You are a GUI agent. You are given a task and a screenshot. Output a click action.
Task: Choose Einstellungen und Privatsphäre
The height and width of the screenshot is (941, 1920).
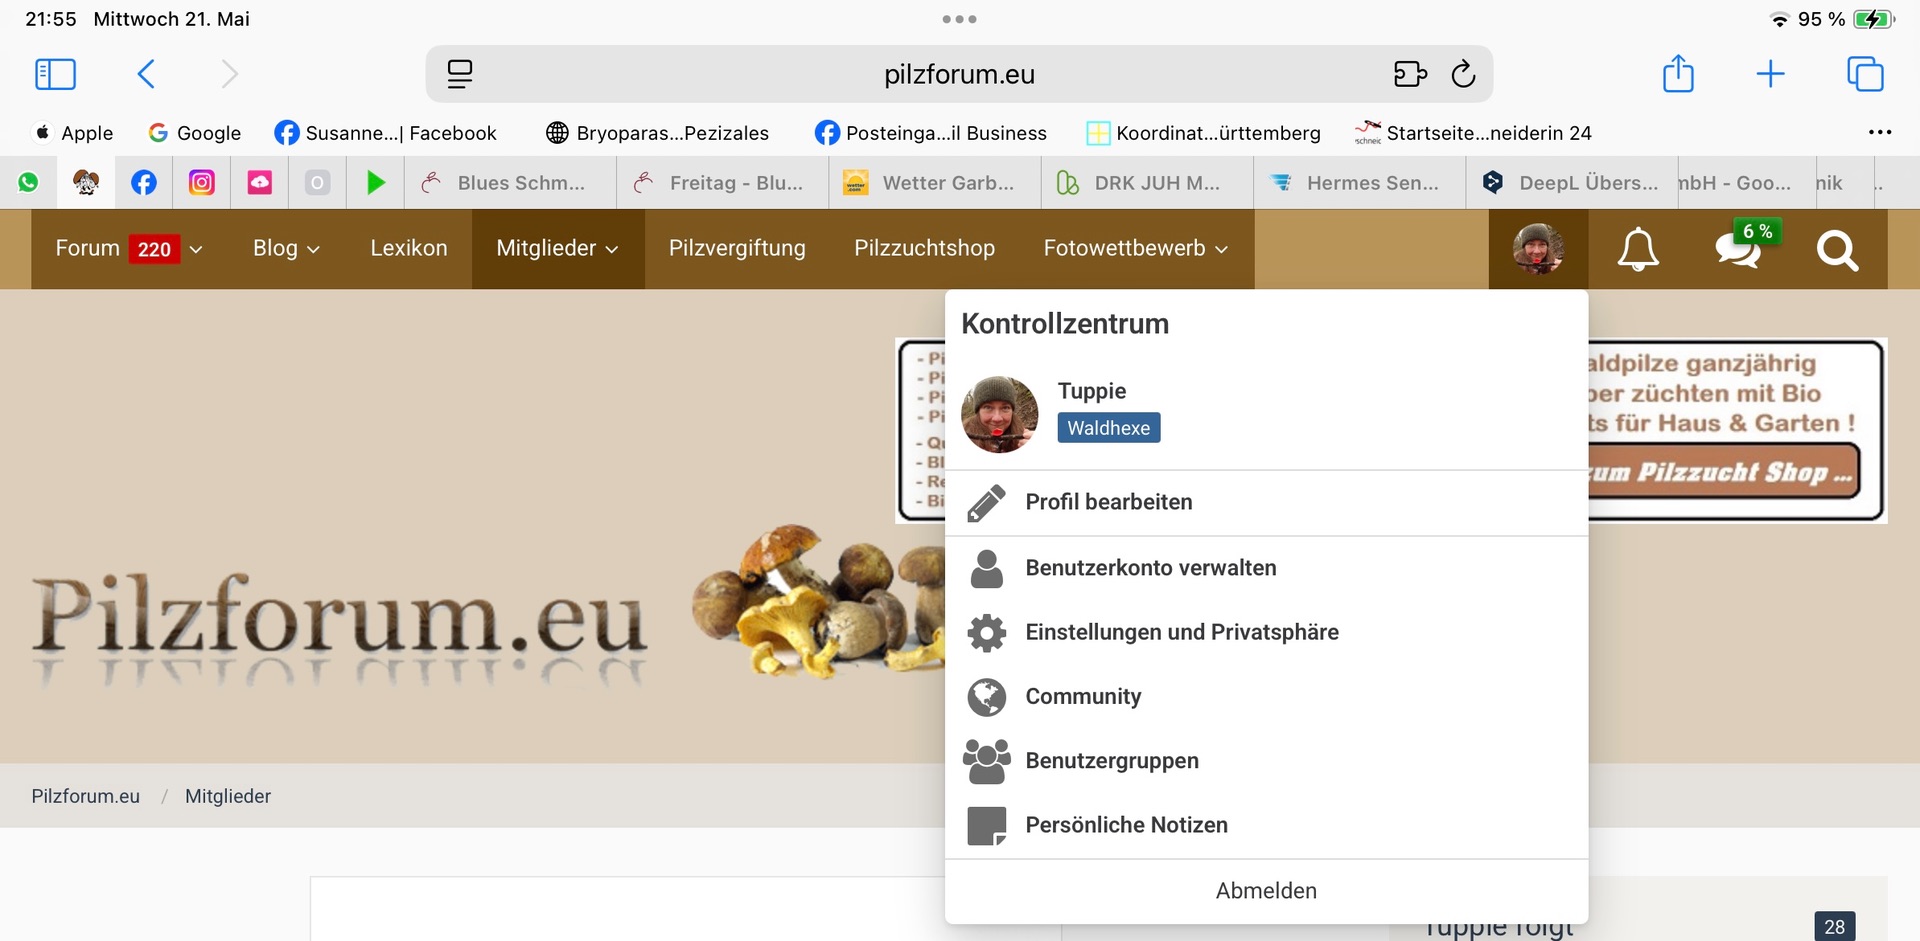(x=1181, y=632)
